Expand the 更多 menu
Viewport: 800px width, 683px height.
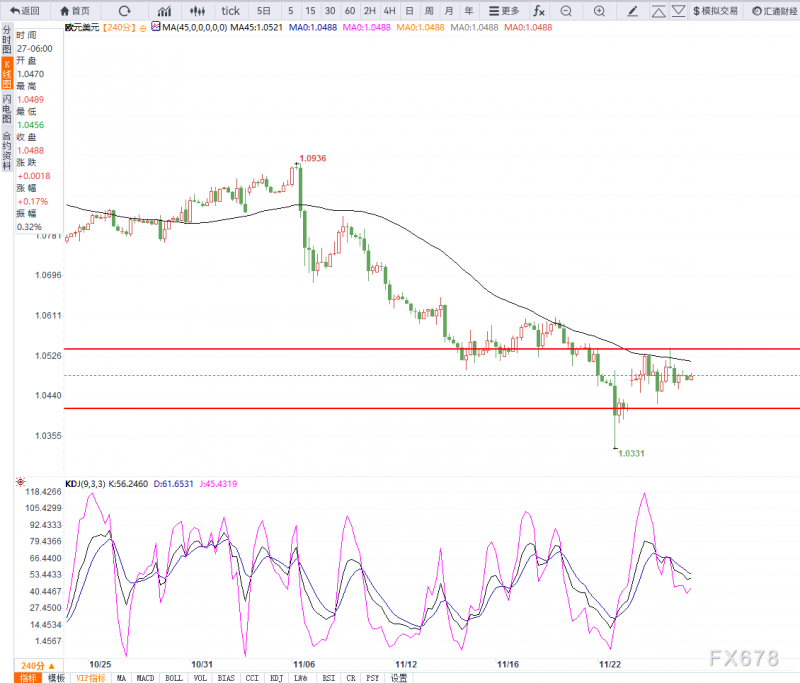point(504,11)
